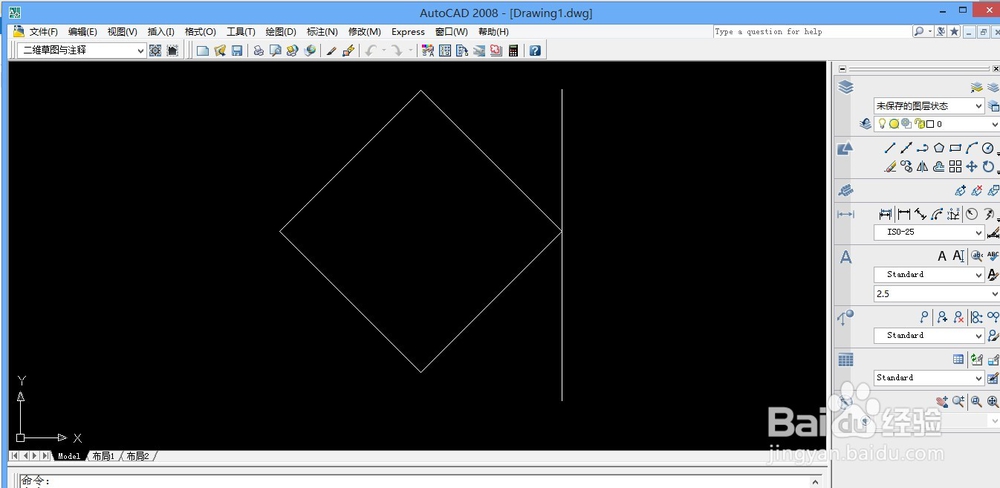Expand the Undo history dropdown arrow

click(383, 50)
